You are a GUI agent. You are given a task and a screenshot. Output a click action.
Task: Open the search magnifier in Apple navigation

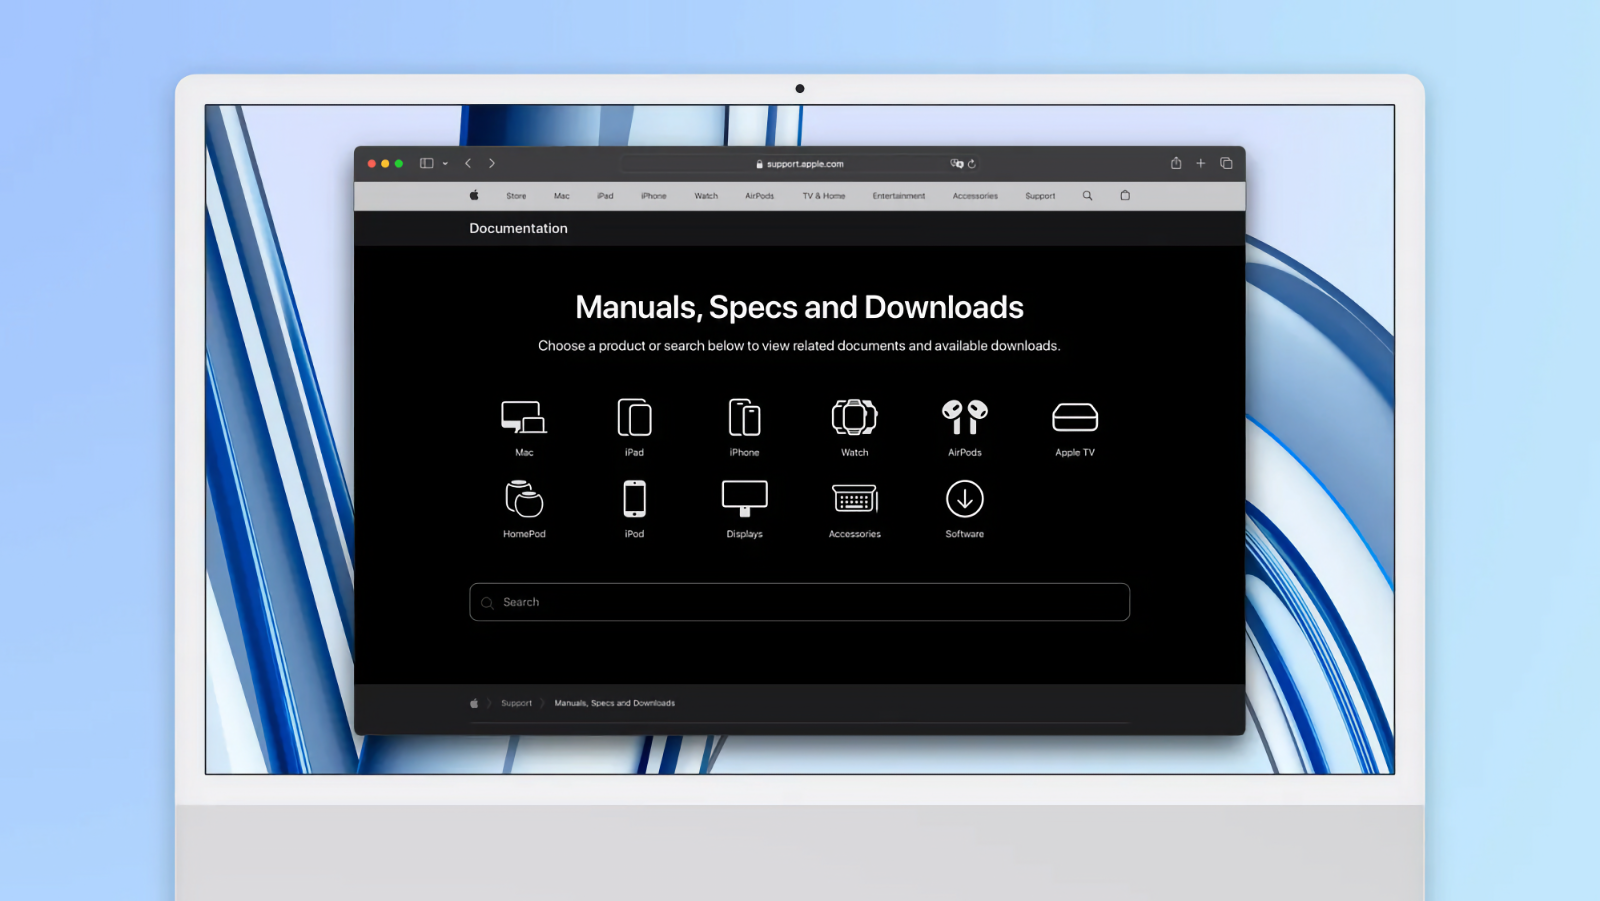point(1087,196)
